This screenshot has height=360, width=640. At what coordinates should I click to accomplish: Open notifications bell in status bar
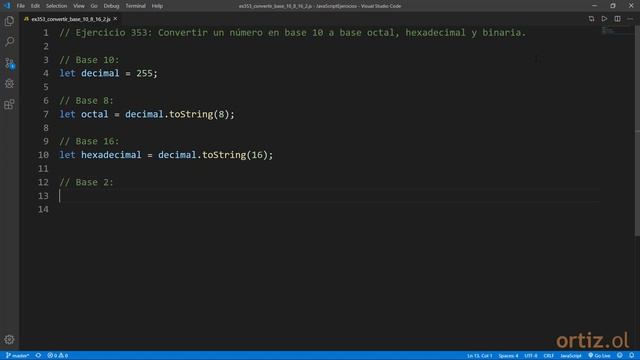[x=631, y=356]
